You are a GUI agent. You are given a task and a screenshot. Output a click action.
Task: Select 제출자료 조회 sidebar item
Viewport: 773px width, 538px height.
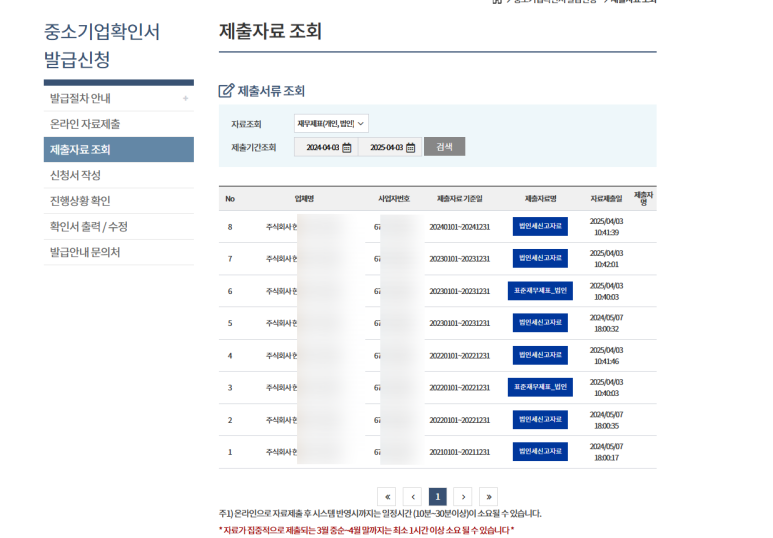(119, 149)
